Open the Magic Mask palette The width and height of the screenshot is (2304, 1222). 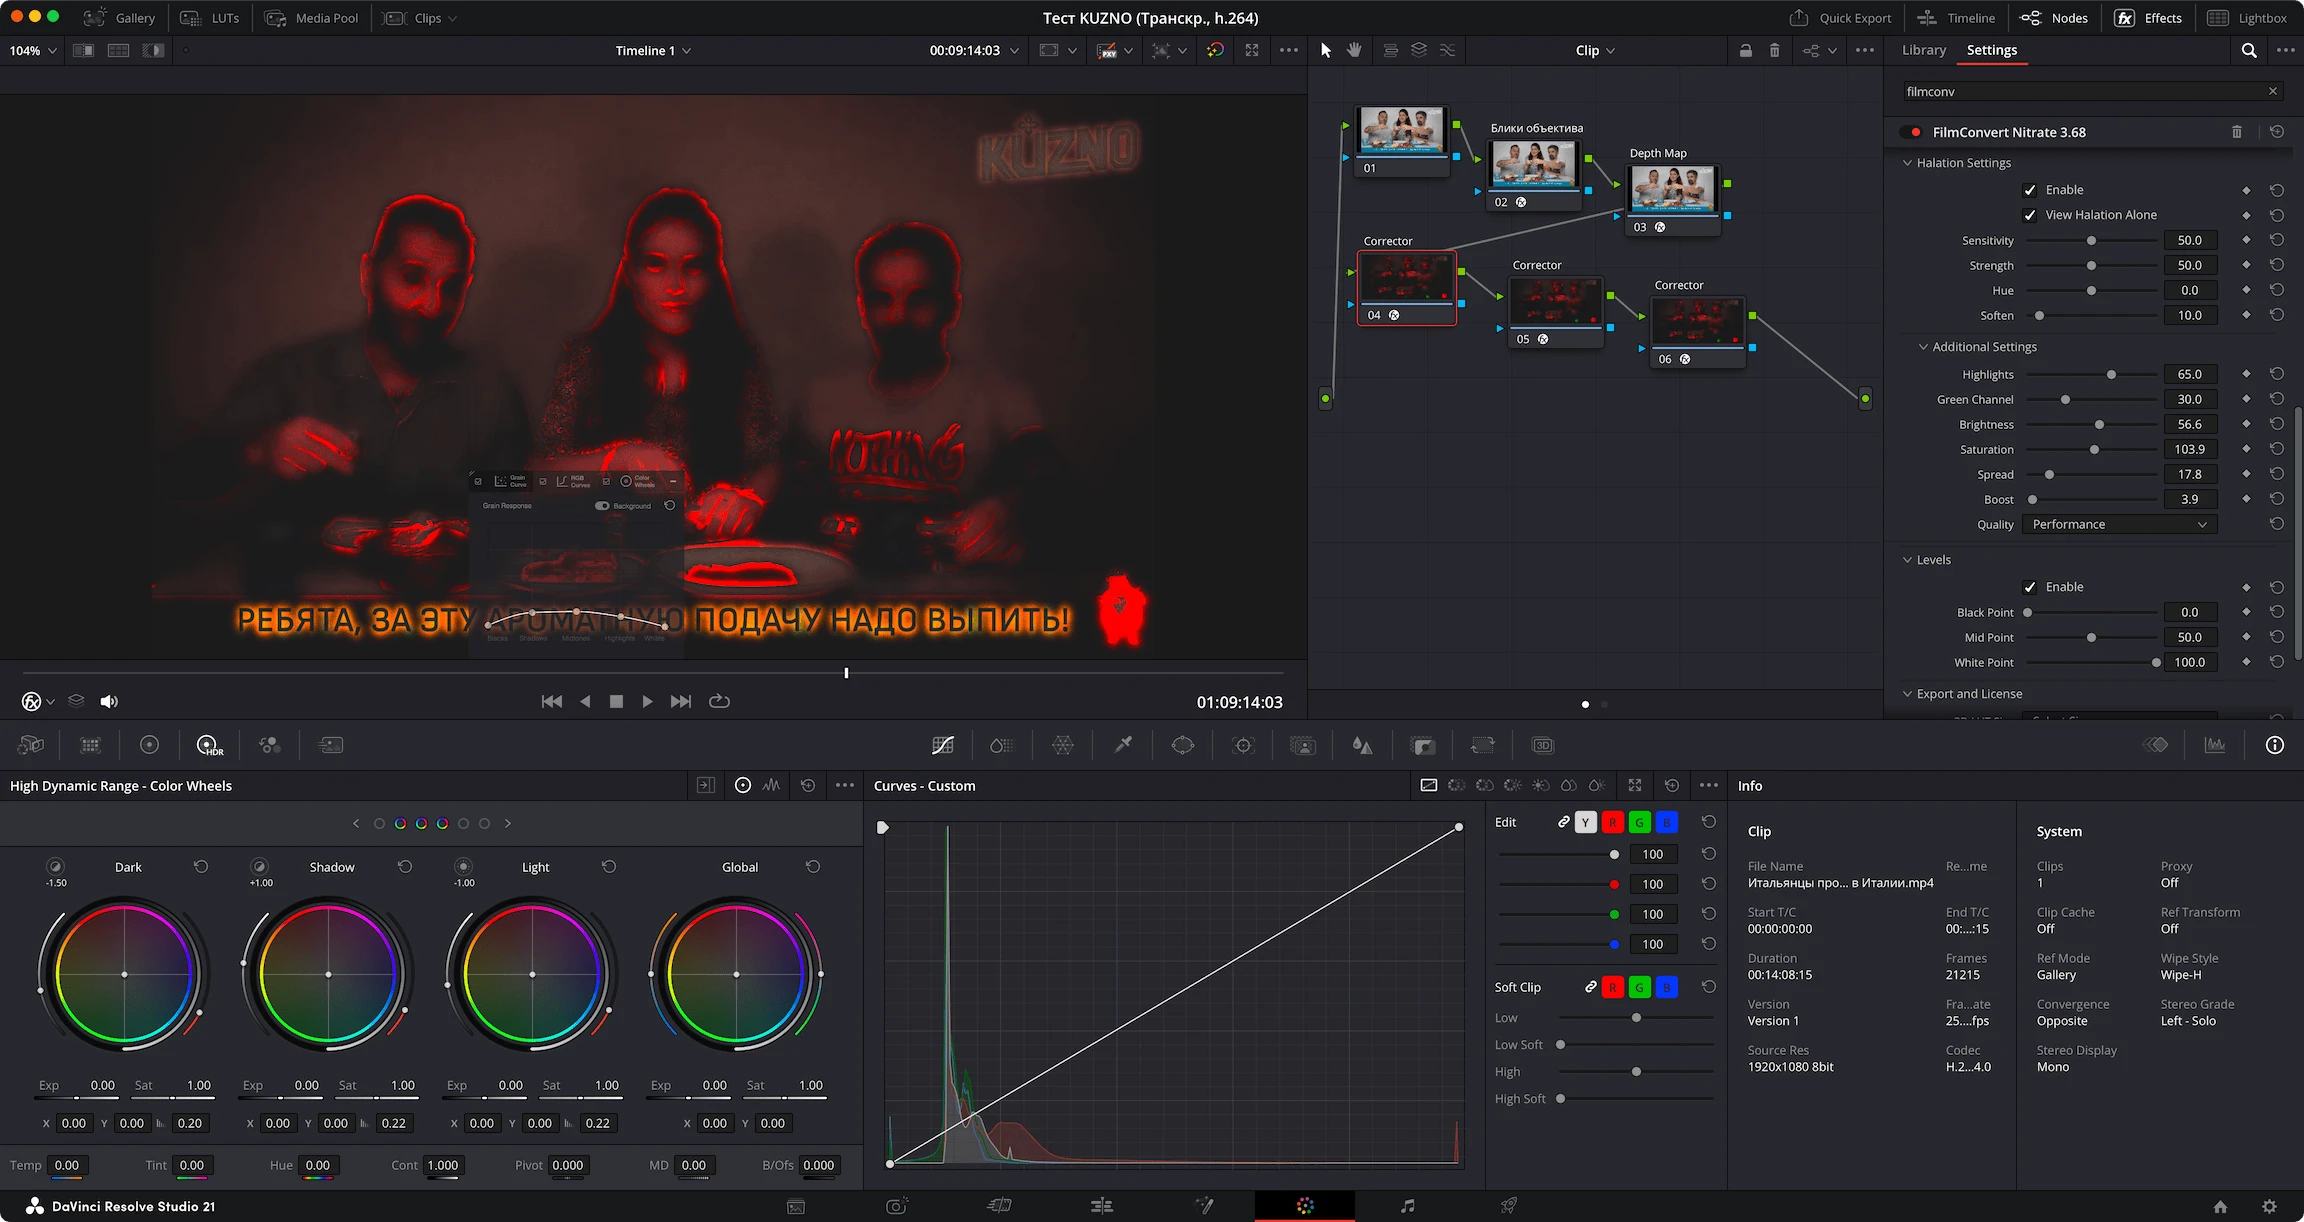point(1303,745)
